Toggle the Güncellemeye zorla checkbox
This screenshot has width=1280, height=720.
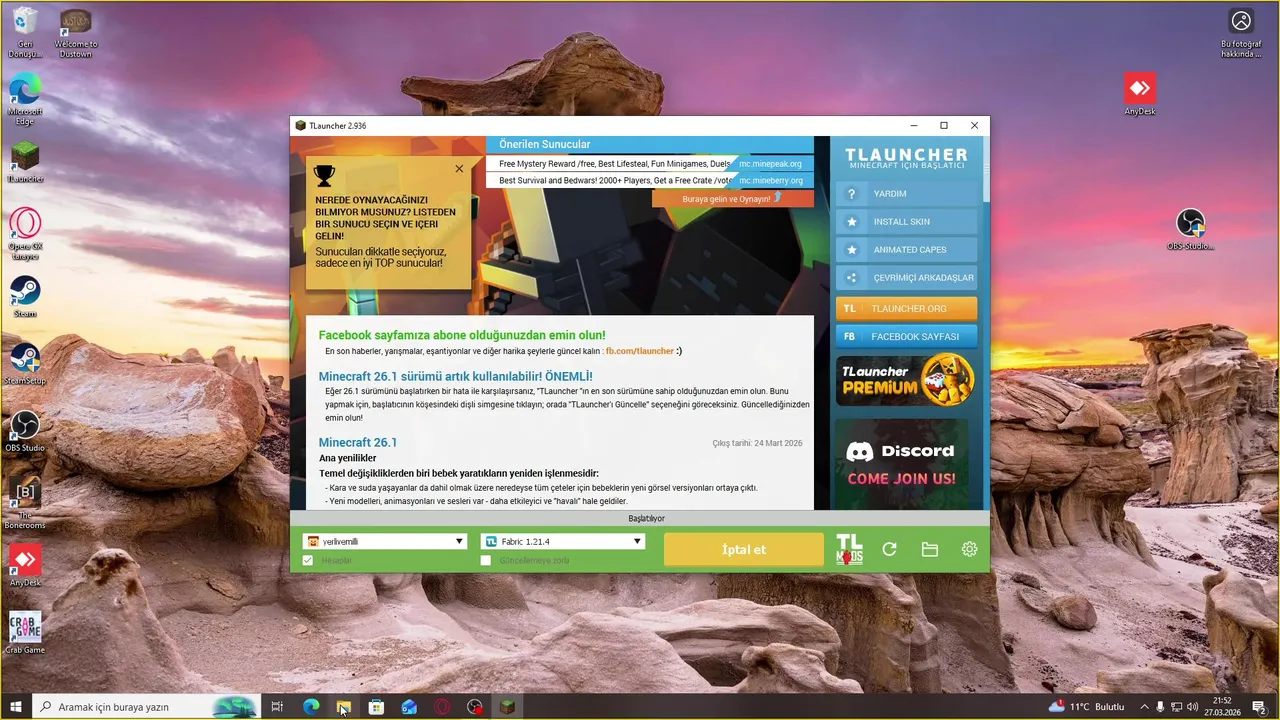pyautogui.click(x=486, y=561)
